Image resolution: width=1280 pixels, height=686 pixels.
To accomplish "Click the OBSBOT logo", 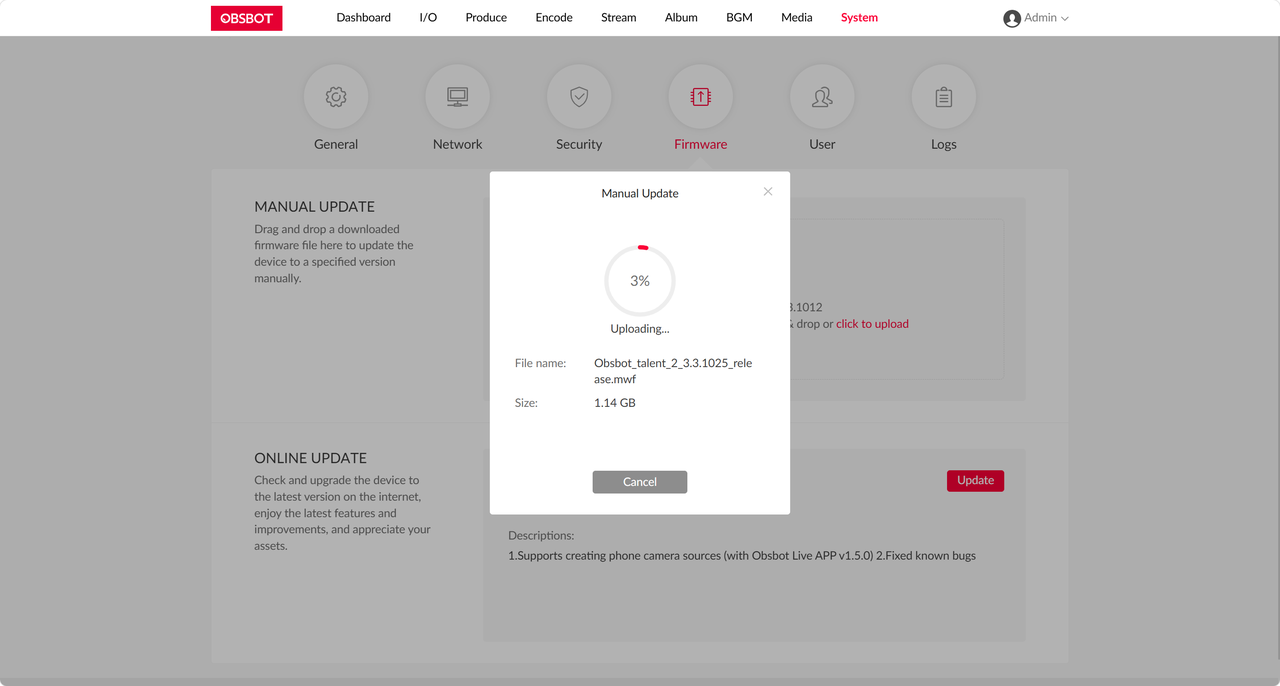I will [x=246, y=18].
